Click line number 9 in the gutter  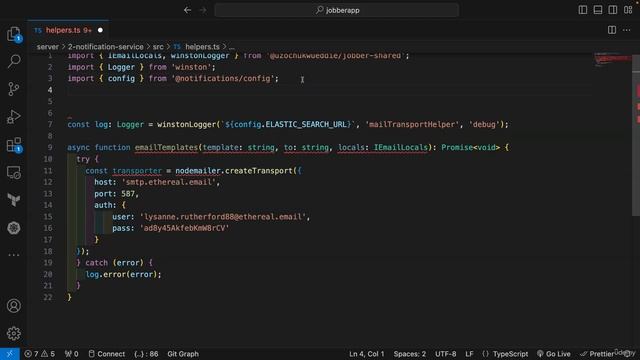(50, 147)
